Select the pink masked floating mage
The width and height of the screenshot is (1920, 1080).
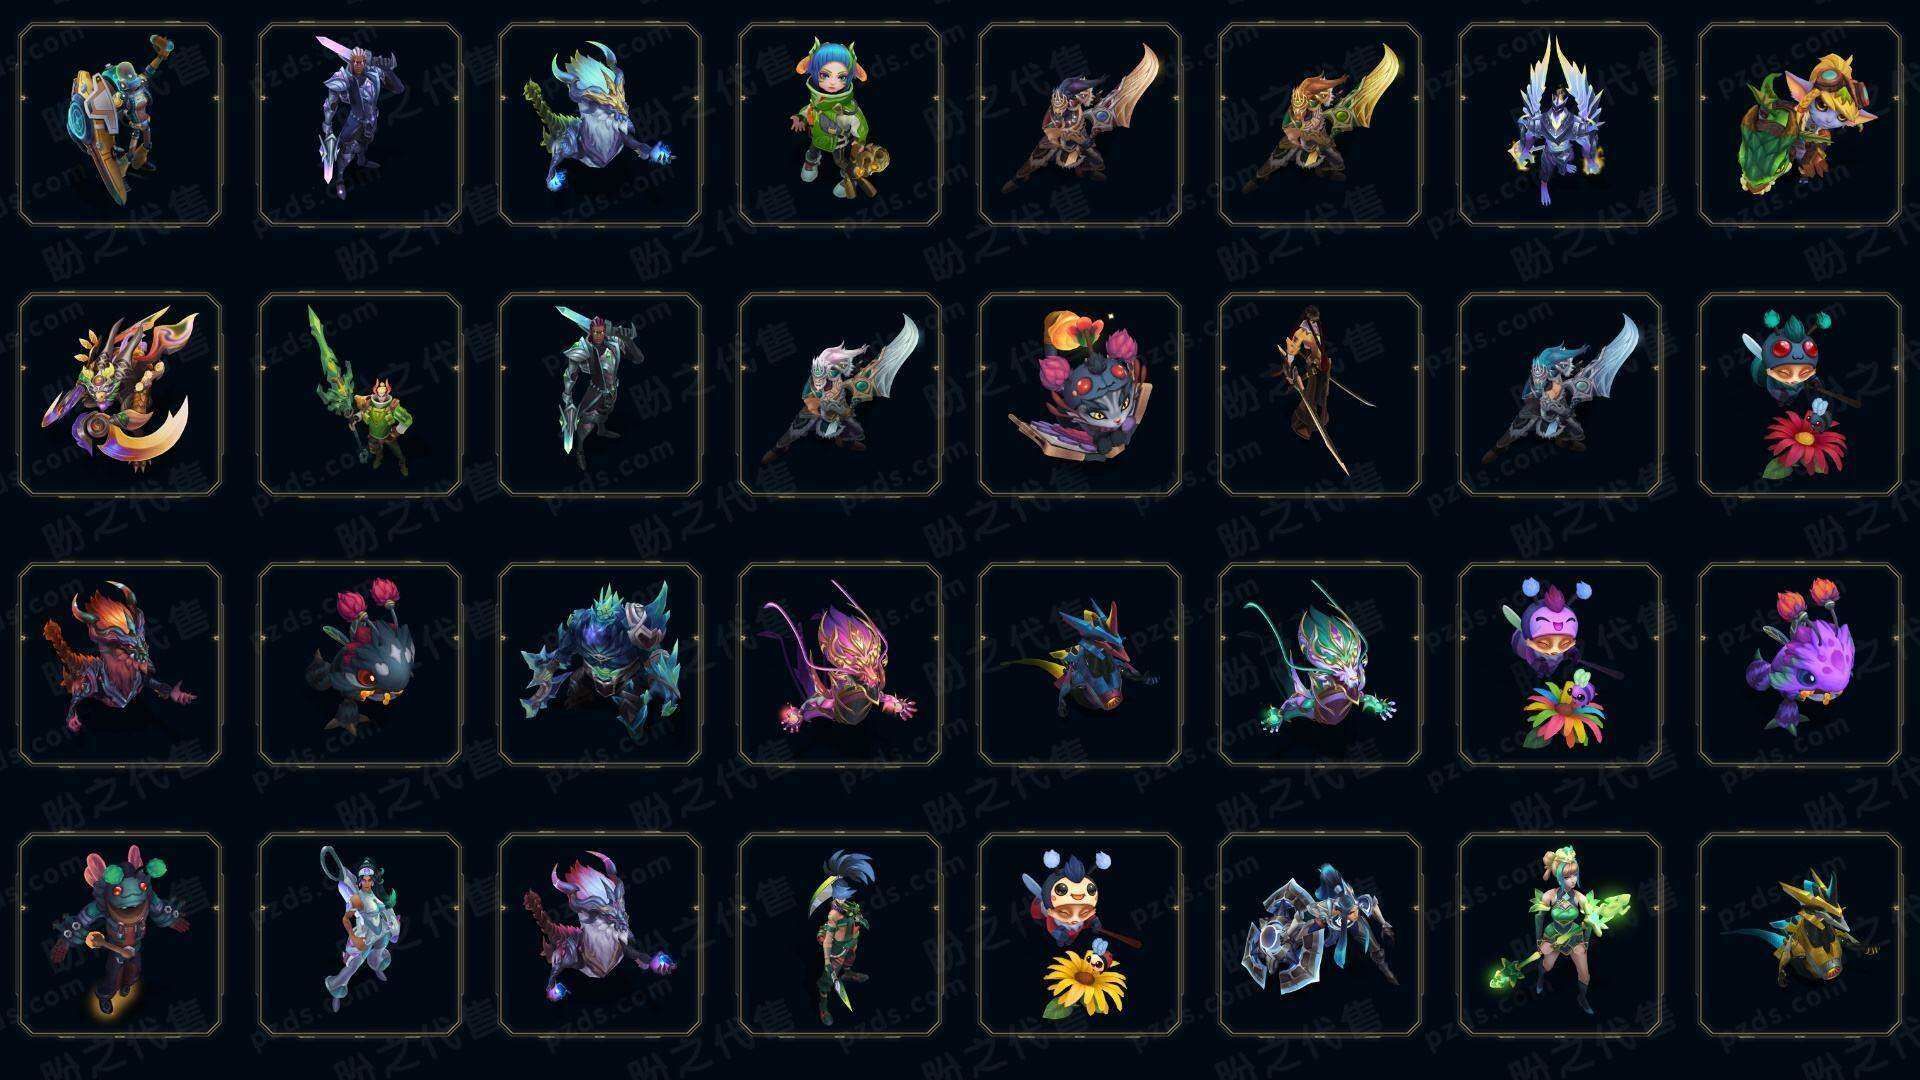point(840,664)
